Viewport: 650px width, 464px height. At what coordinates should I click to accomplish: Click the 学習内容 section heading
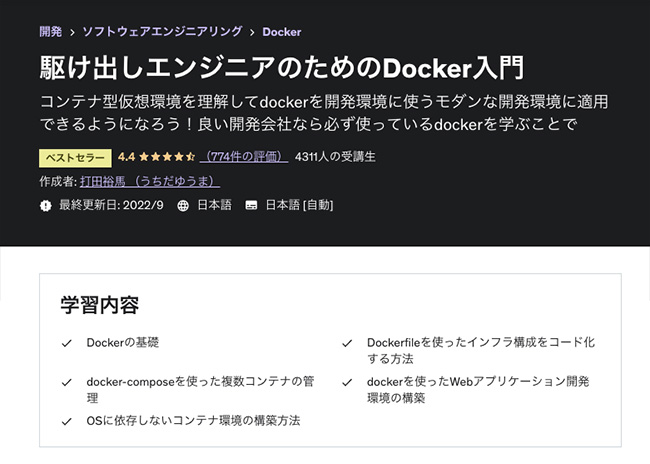click(99, 304)
